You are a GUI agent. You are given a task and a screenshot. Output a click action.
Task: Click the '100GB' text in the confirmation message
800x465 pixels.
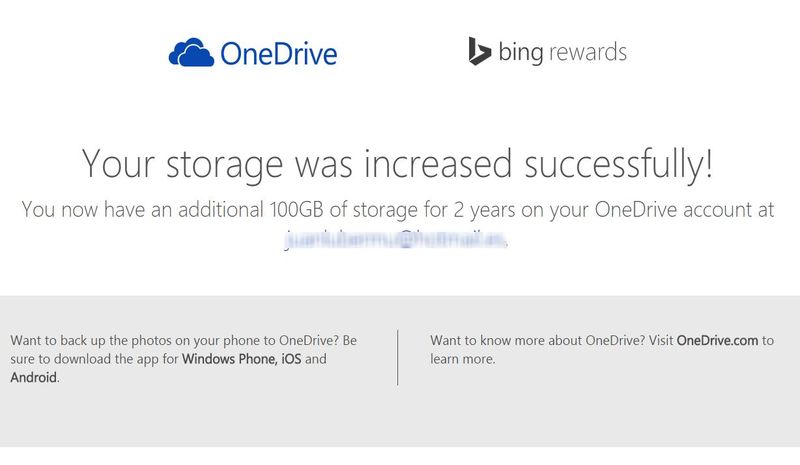pos(296,211)
